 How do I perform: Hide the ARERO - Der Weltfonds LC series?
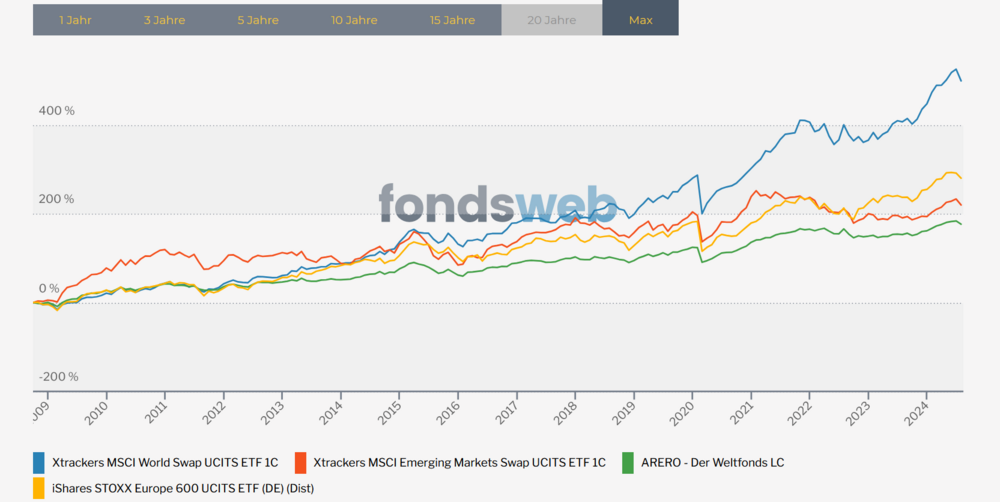coord(712,463)
